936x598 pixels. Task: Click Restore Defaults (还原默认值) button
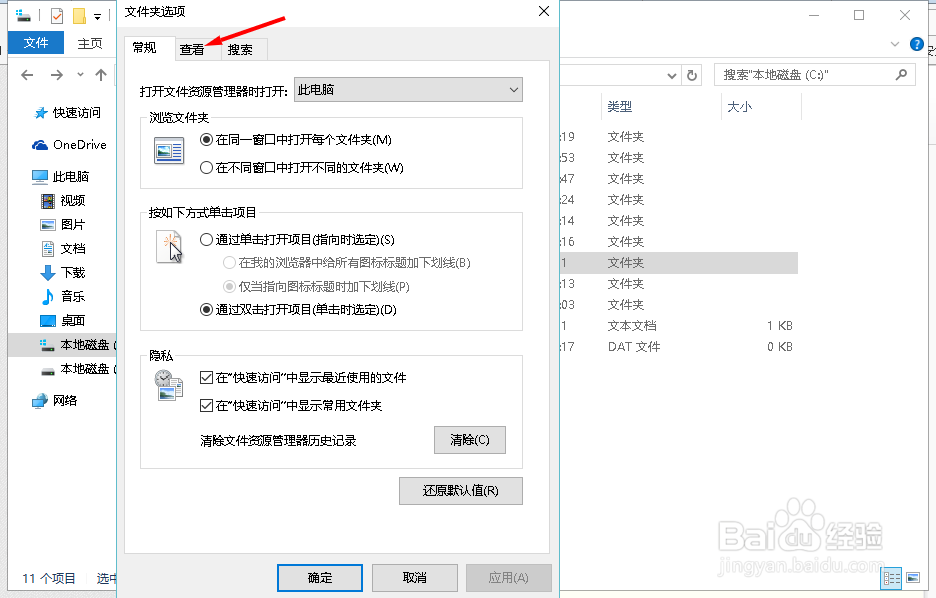tap(461, 491)
